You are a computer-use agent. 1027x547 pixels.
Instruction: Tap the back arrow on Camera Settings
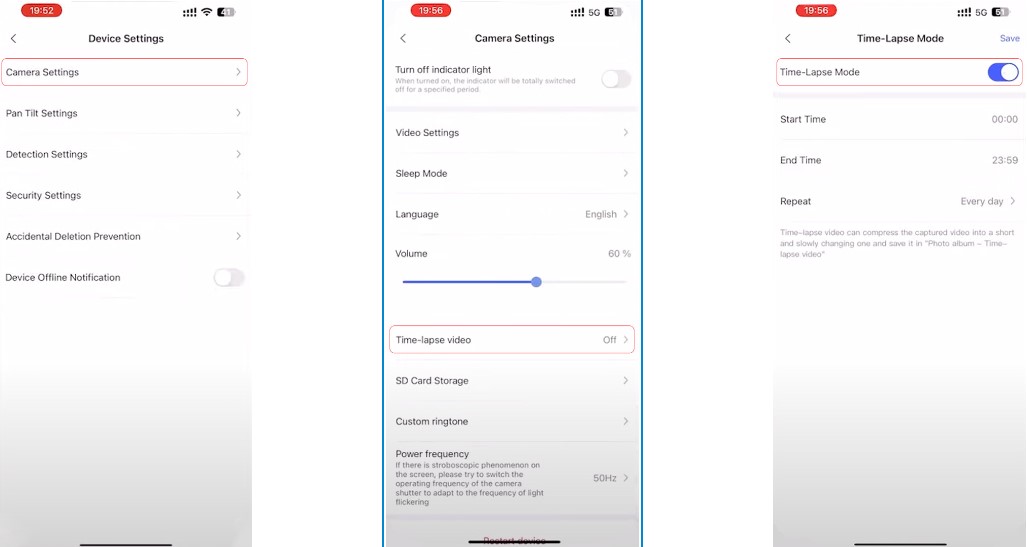tap(403, 39)
